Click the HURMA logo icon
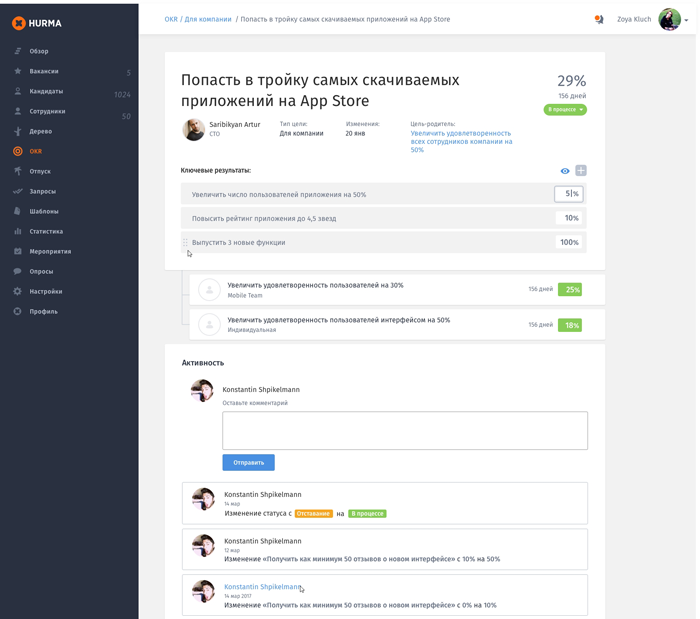 (x=18, y=23)
